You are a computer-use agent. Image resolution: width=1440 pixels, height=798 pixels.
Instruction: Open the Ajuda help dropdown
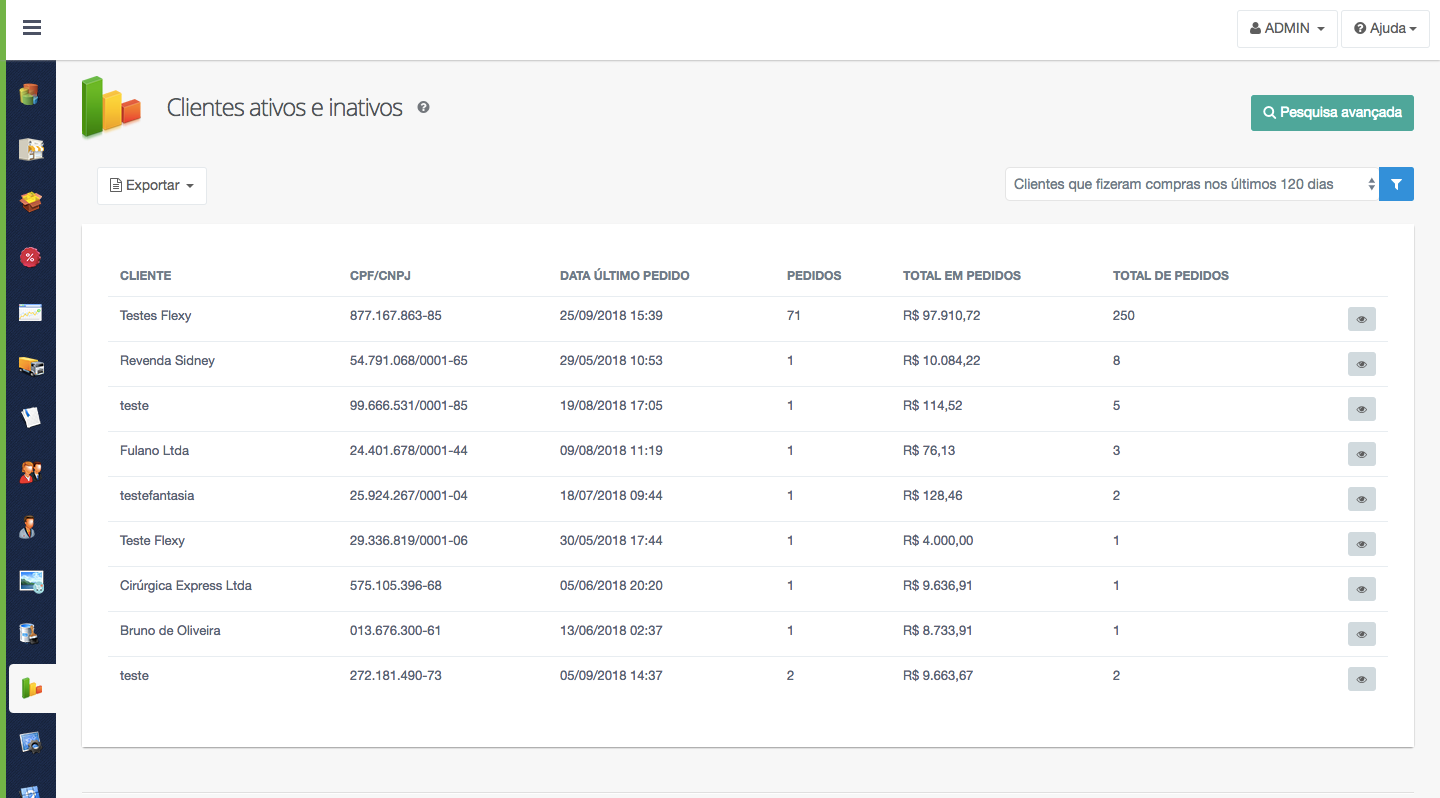click(x=1385, y=29)
